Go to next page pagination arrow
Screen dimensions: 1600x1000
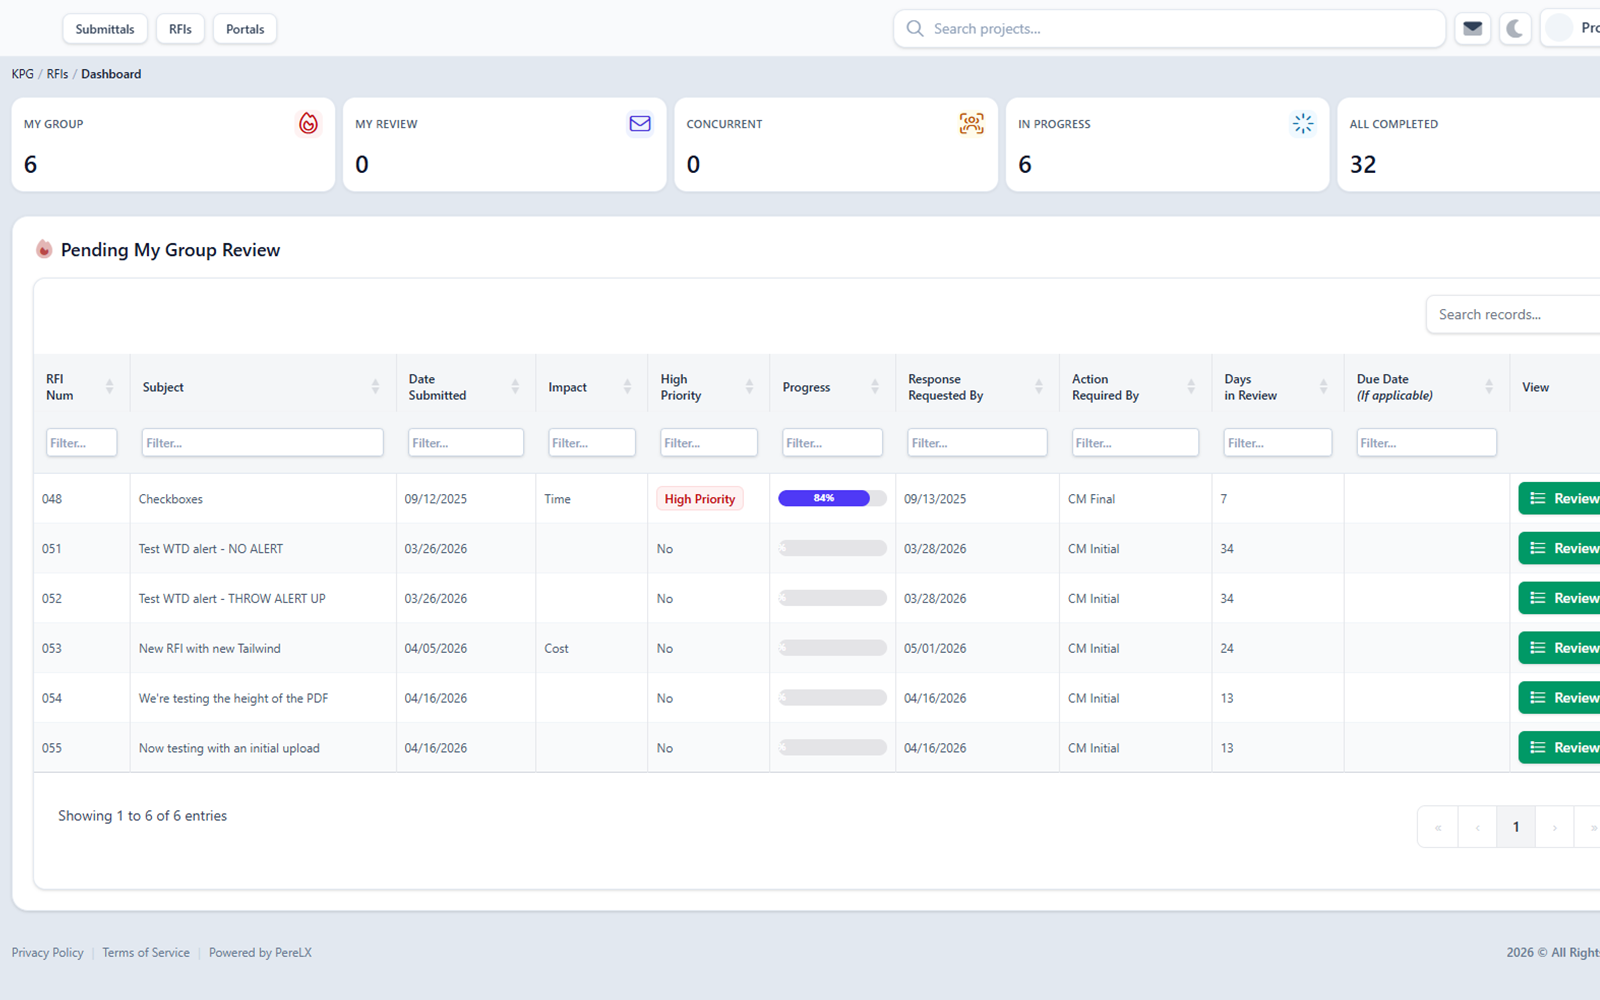[1555, 827]
